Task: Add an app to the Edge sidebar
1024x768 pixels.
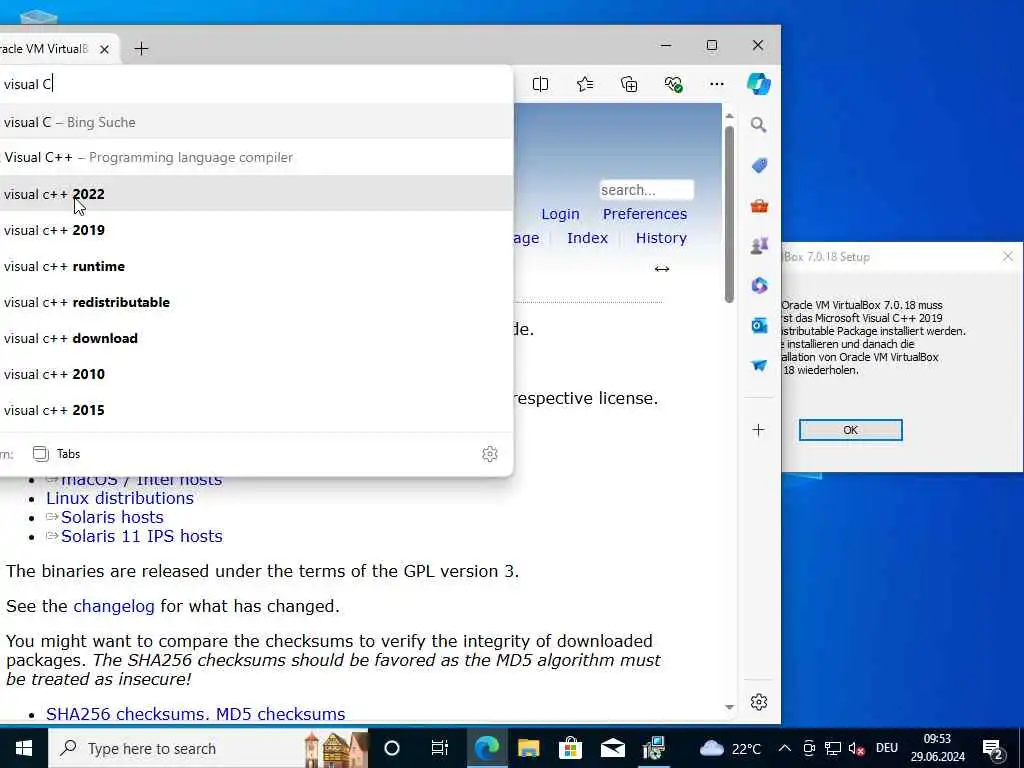Action: pyautogui.click(x=758, y=430)
